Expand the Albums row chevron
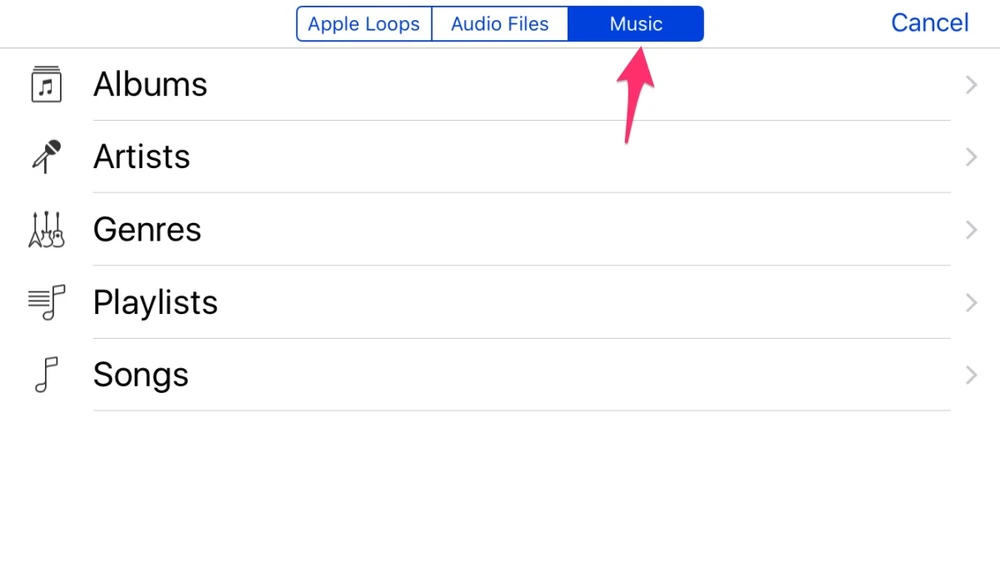Viewport: 1000px width, 562px height. pos(970,85)
